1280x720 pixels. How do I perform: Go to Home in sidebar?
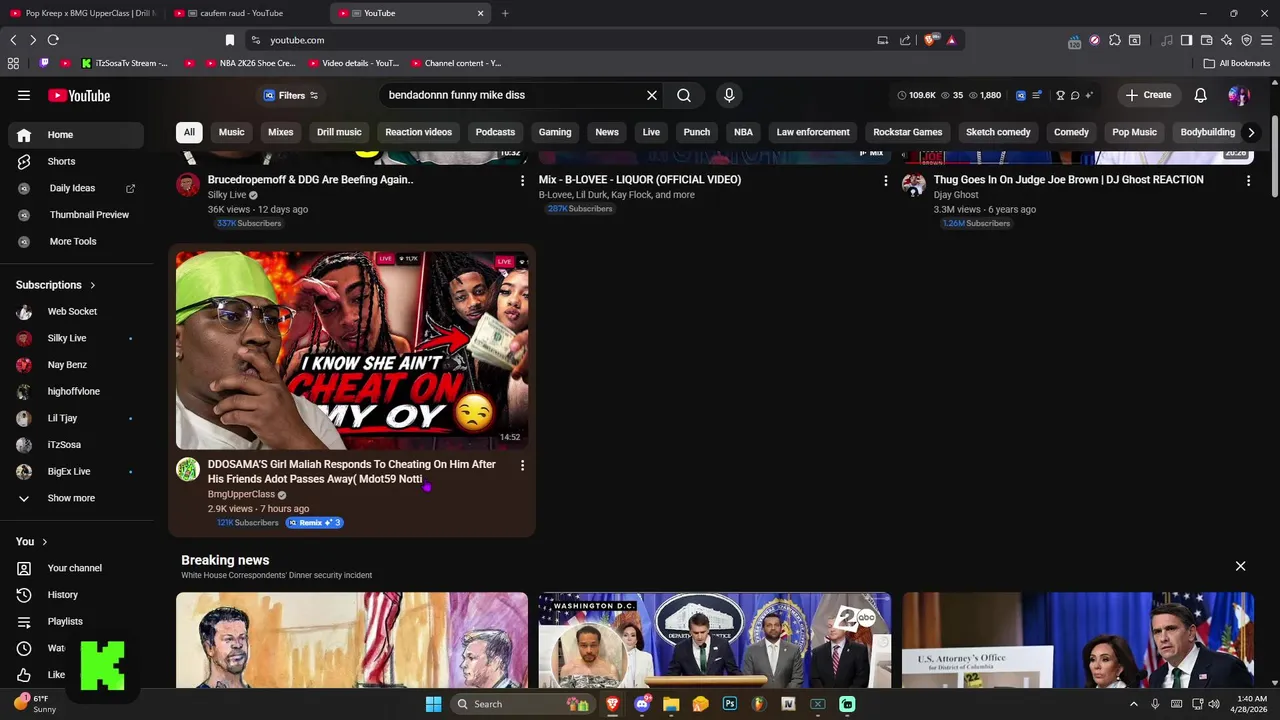[76, 135]
